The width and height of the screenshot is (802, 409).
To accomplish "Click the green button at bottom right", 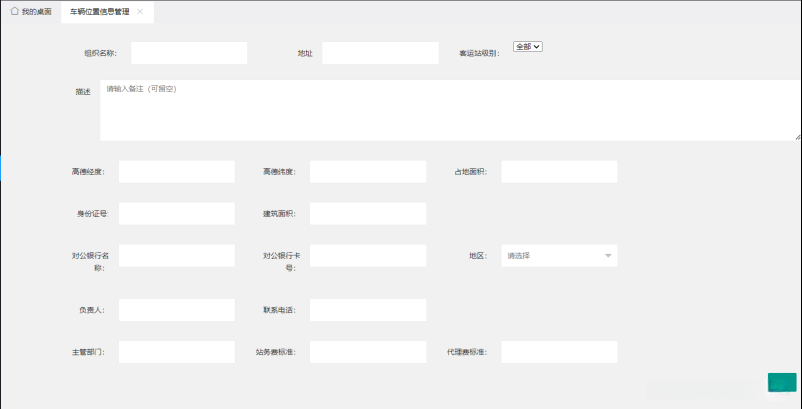I will pos(781,382).
